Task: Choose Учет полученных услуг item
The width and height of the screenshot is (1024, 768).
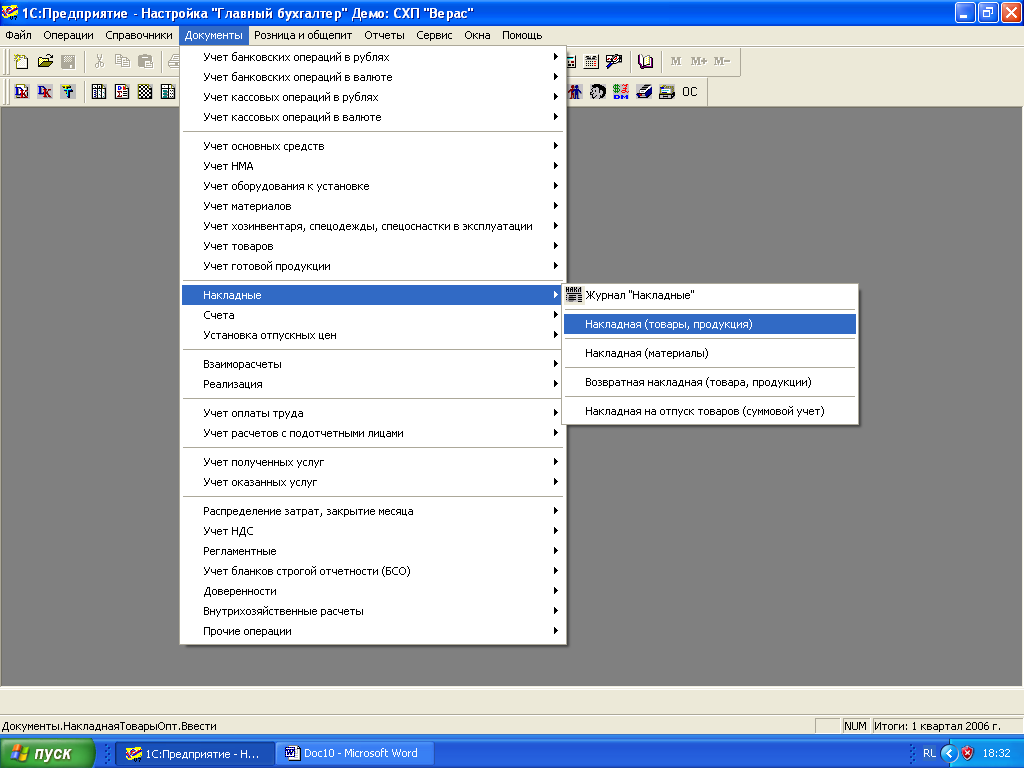Action: pyautogui.click(x=372, y=462)
